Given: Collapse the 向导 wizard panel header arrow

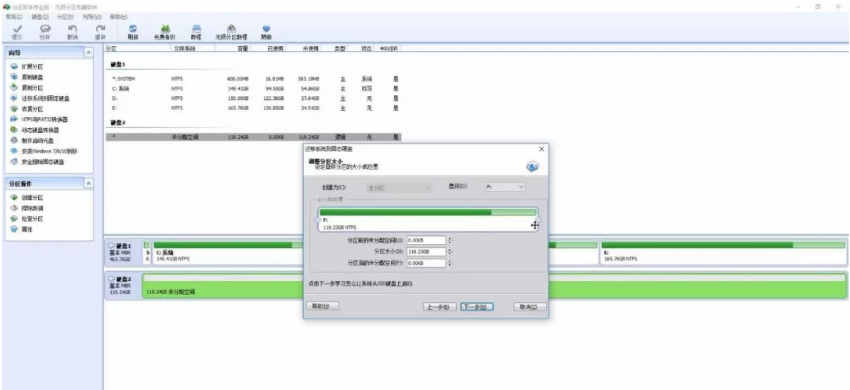Looking at the screenshot, I should (x=88, y=53).
